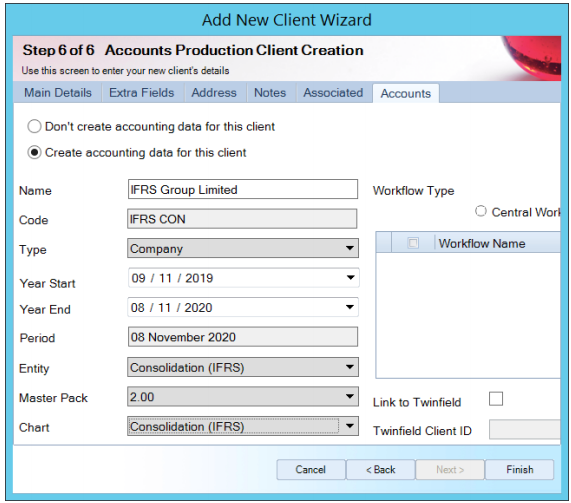Toggle the Workflow Name header checkbox
Screen dimensions: 571x503
(413, 243)
